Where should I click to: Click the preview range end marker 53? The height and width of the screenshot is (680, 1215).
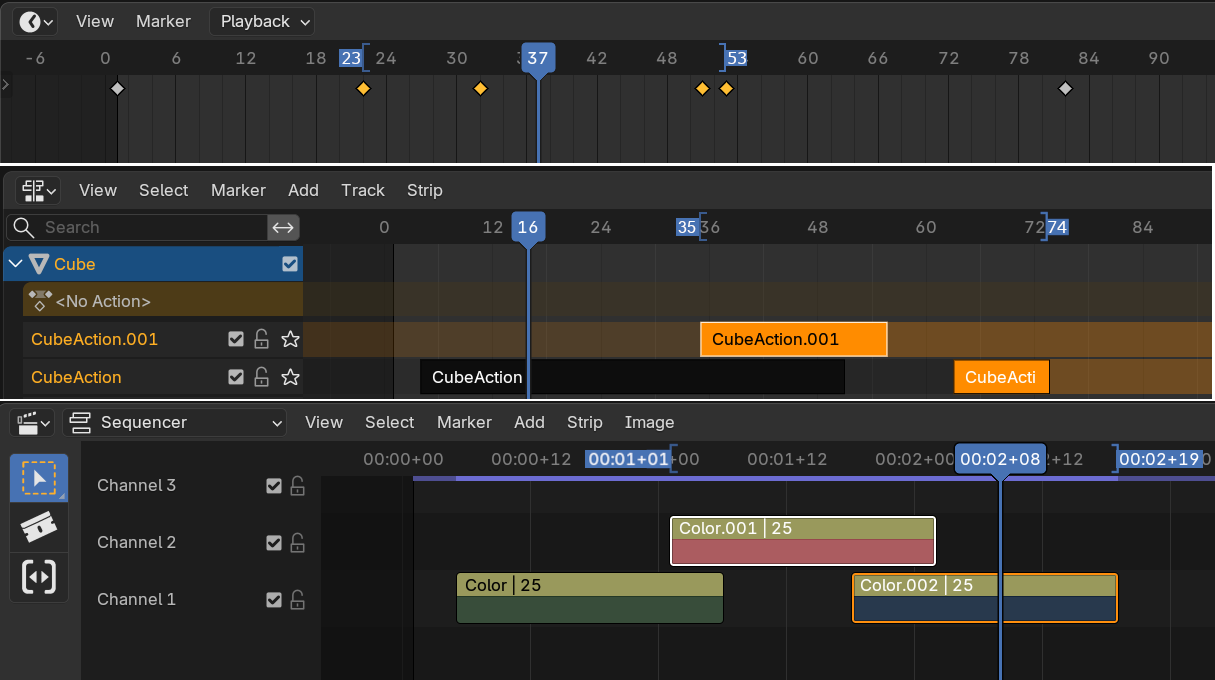pos(736,58)
